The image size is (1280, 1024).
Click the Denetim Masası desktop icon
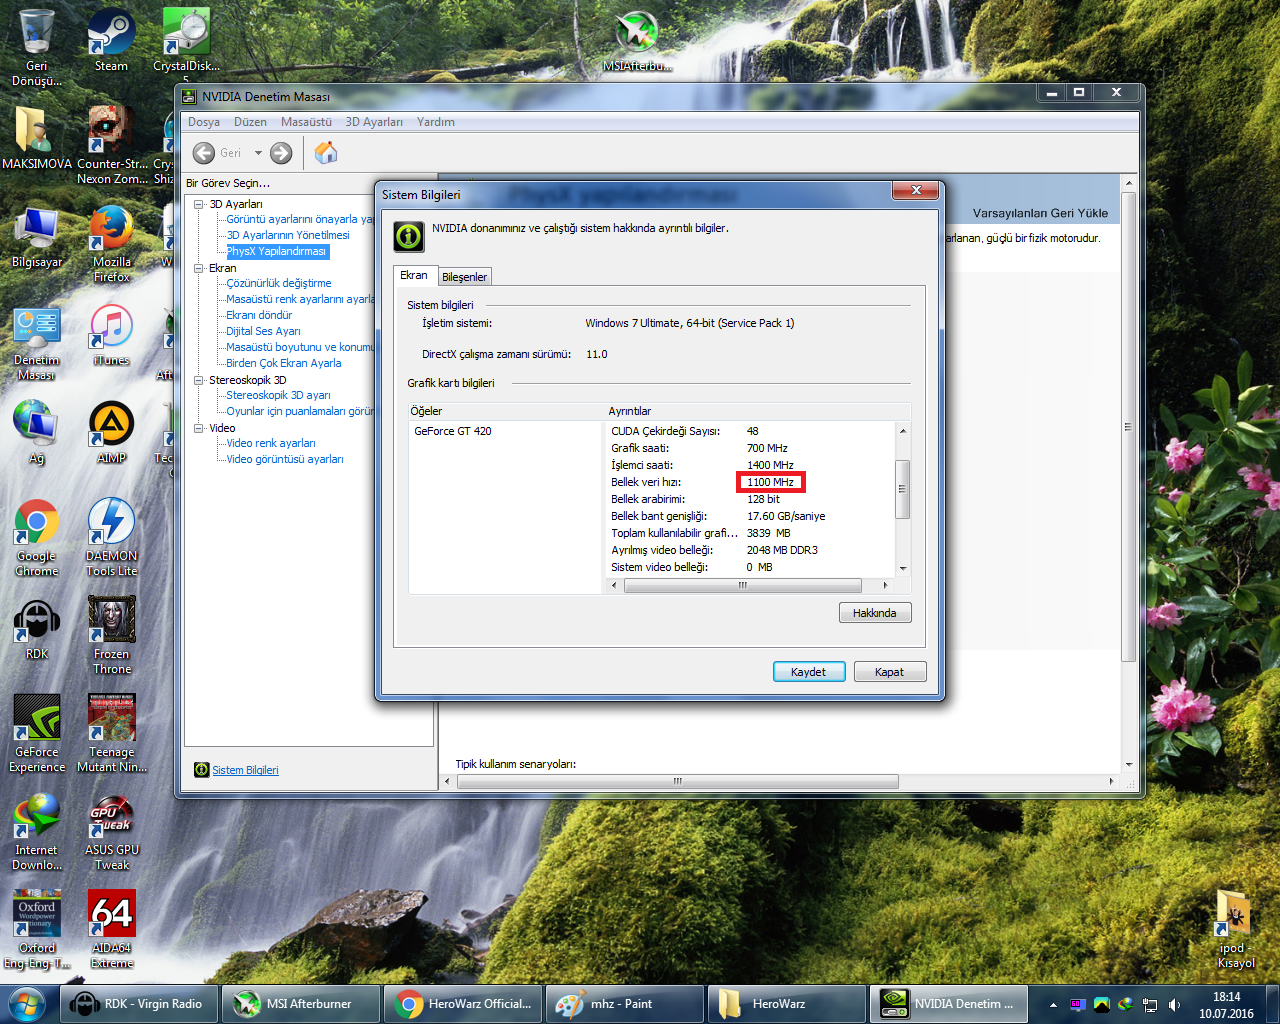[37, 342]
